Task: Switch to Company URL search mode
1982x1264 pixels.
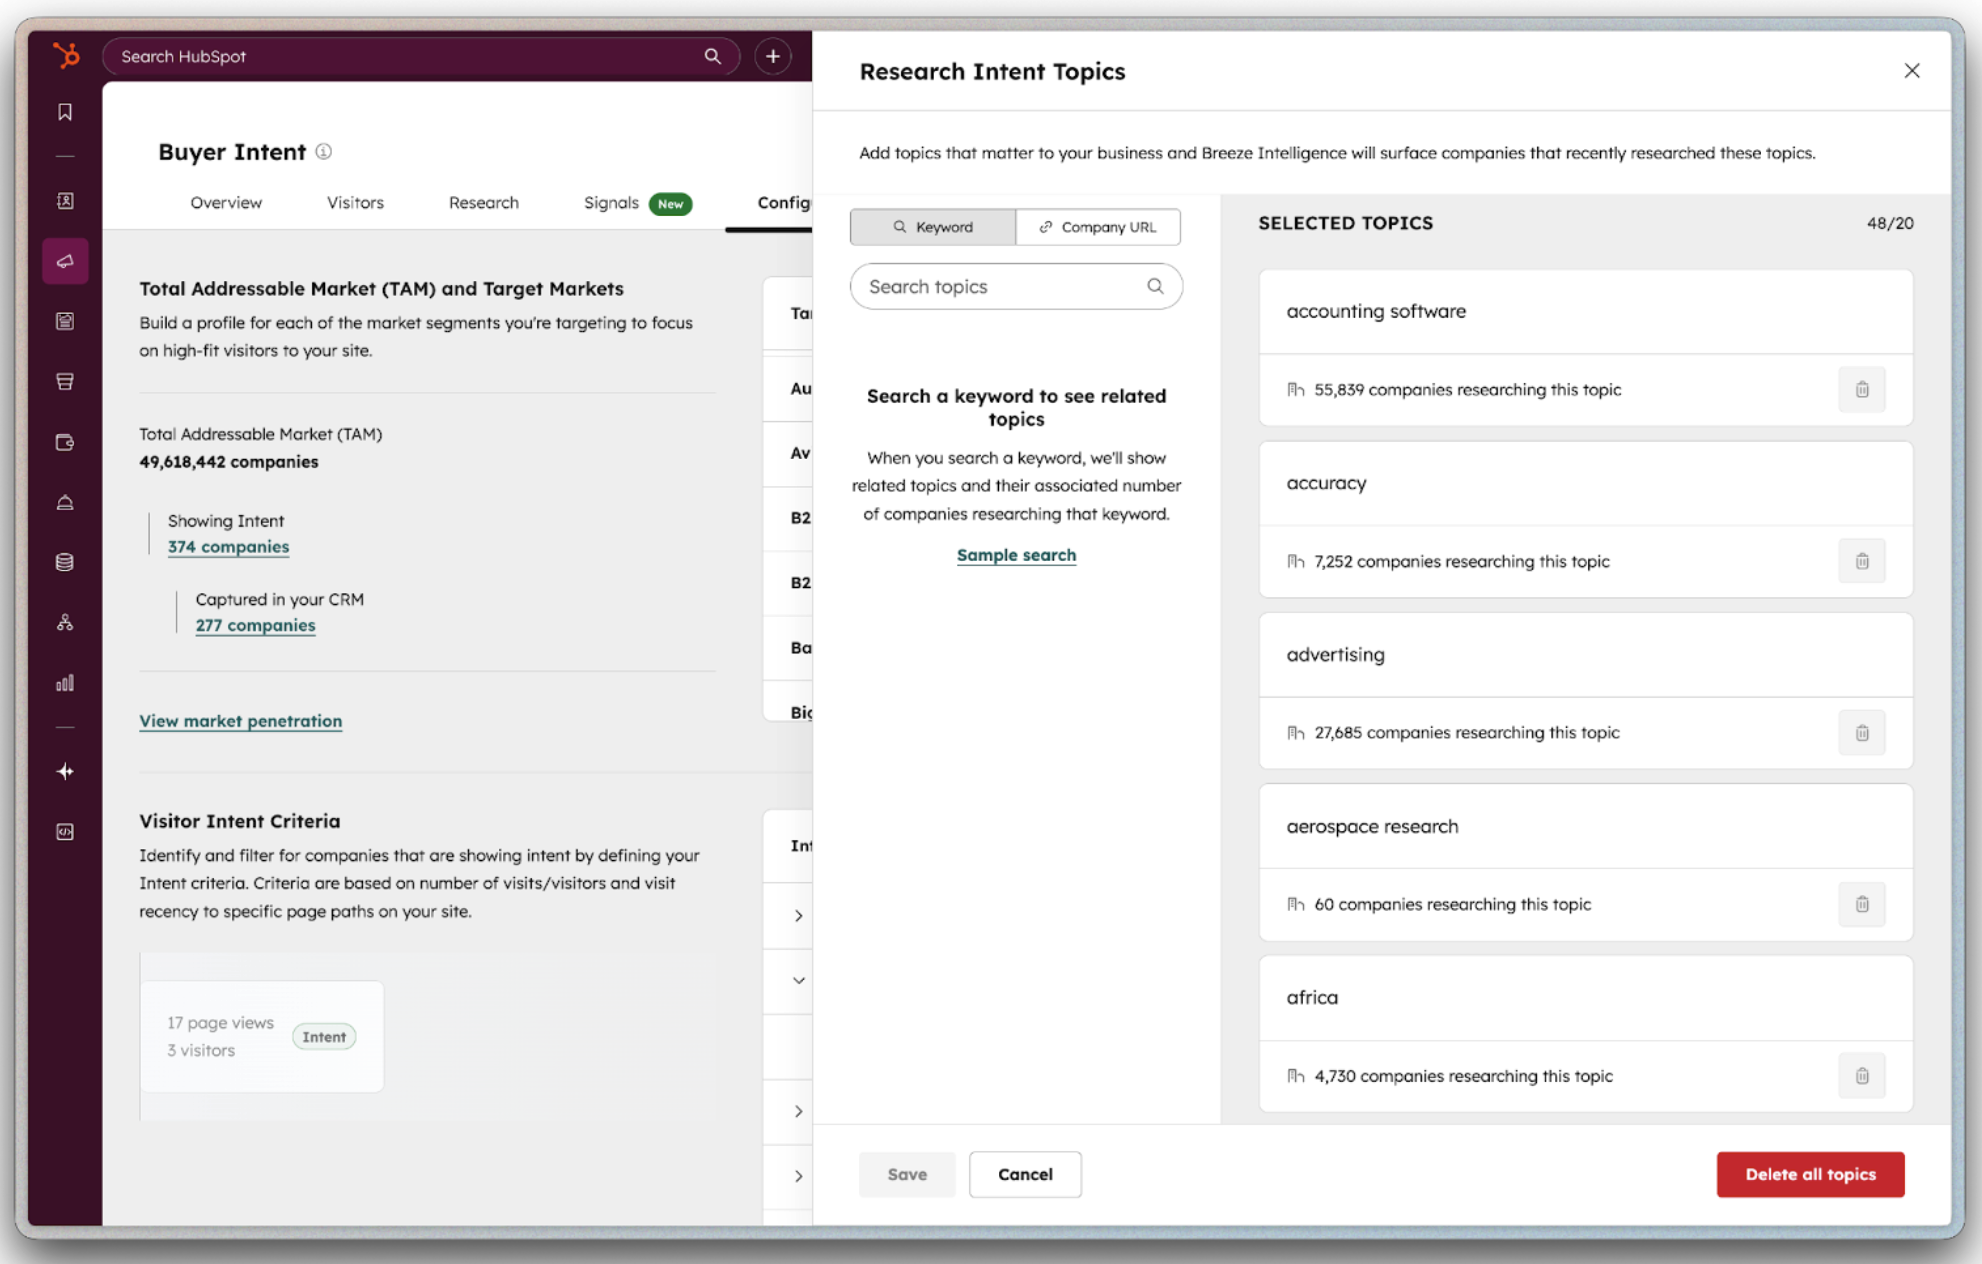Action: coord(1097,227)
